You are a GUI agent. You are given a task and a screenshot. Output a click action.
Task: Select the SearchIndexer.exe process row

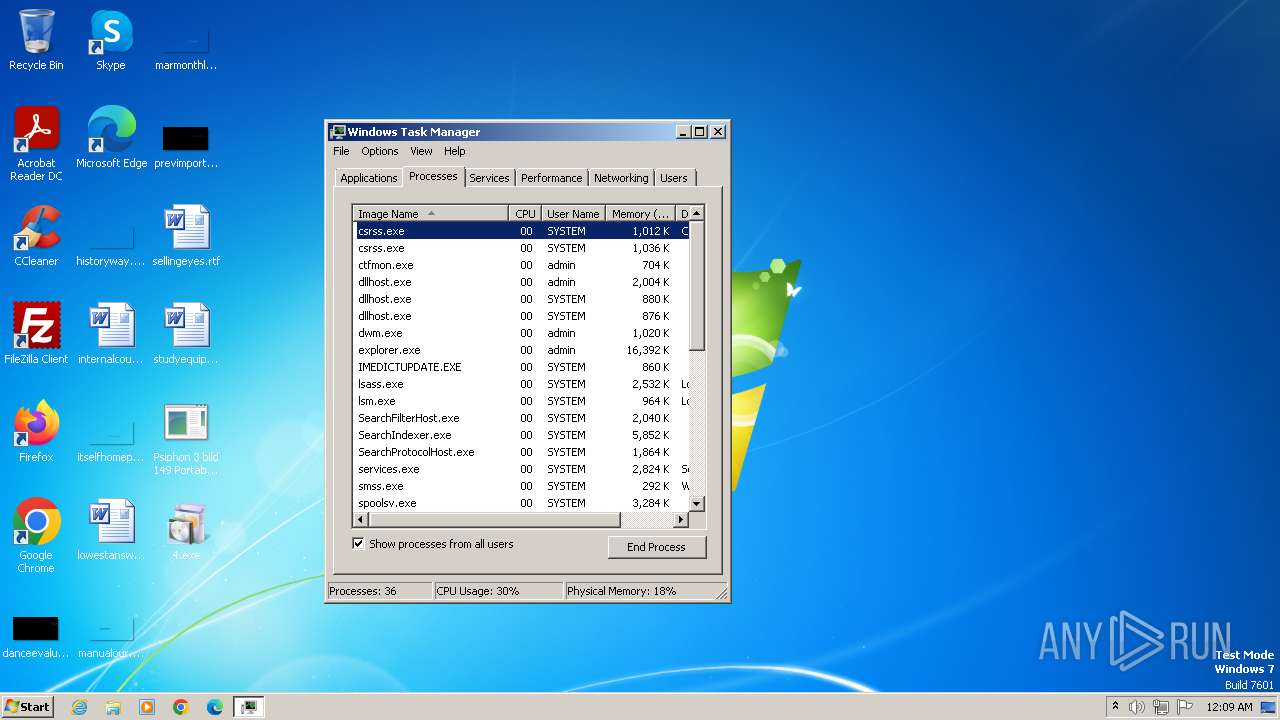[x=521, y=435]
